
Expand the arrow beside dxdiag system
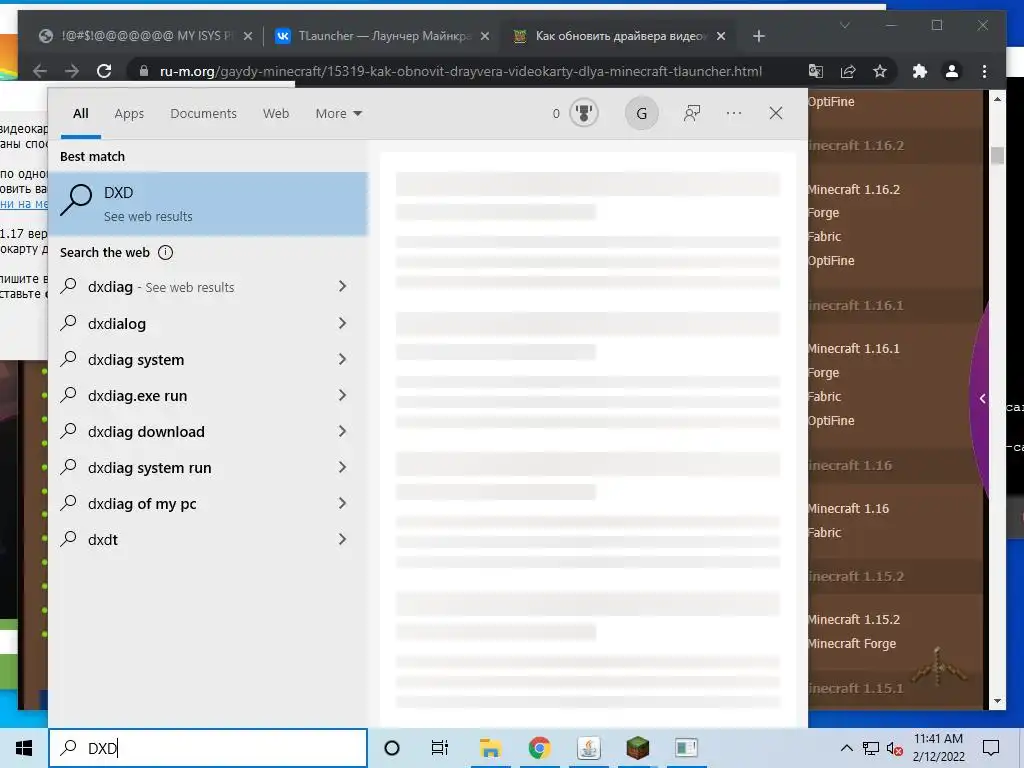[x=342, y=359]
